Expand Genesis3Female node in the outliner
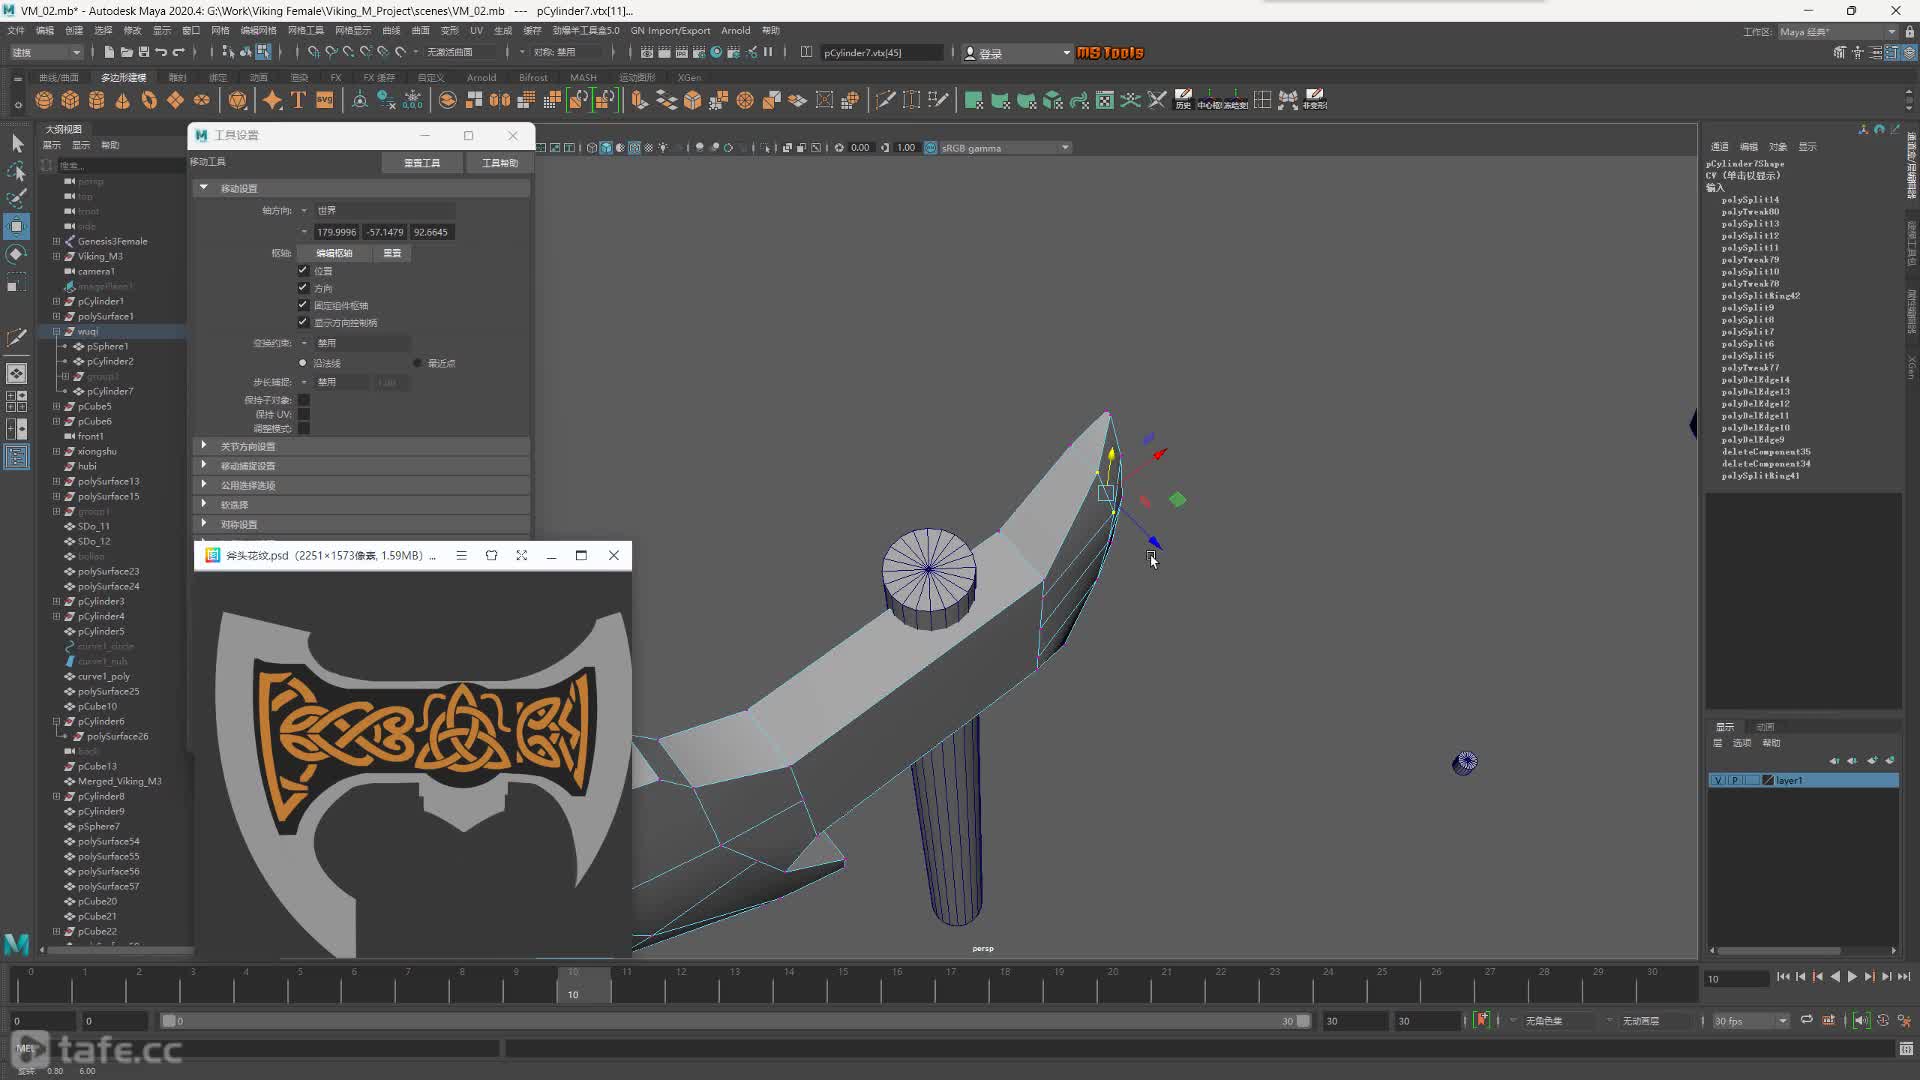This screenshot has width=1920, height=1080. point(57,241)
